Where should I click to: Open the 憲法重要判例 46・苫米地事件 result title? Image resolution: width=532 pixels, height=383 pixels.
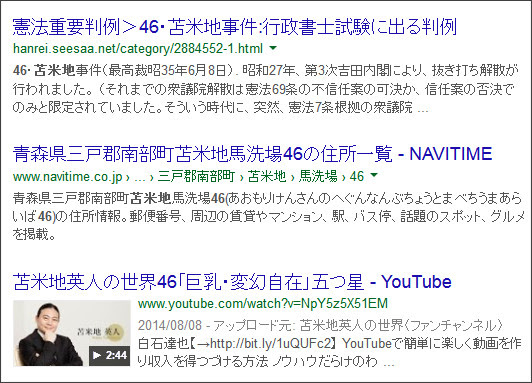235,27
